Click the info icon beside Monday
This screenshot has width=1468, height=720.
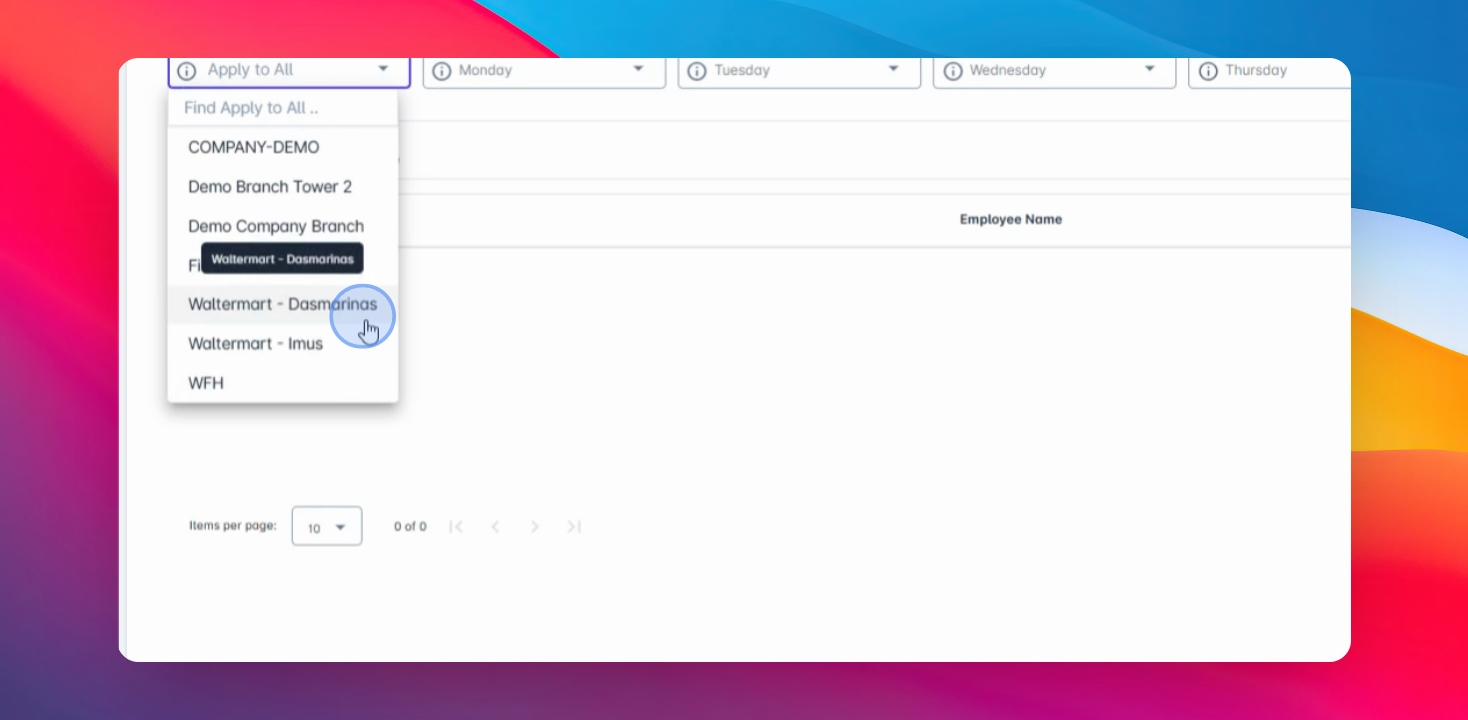point(441,71)
